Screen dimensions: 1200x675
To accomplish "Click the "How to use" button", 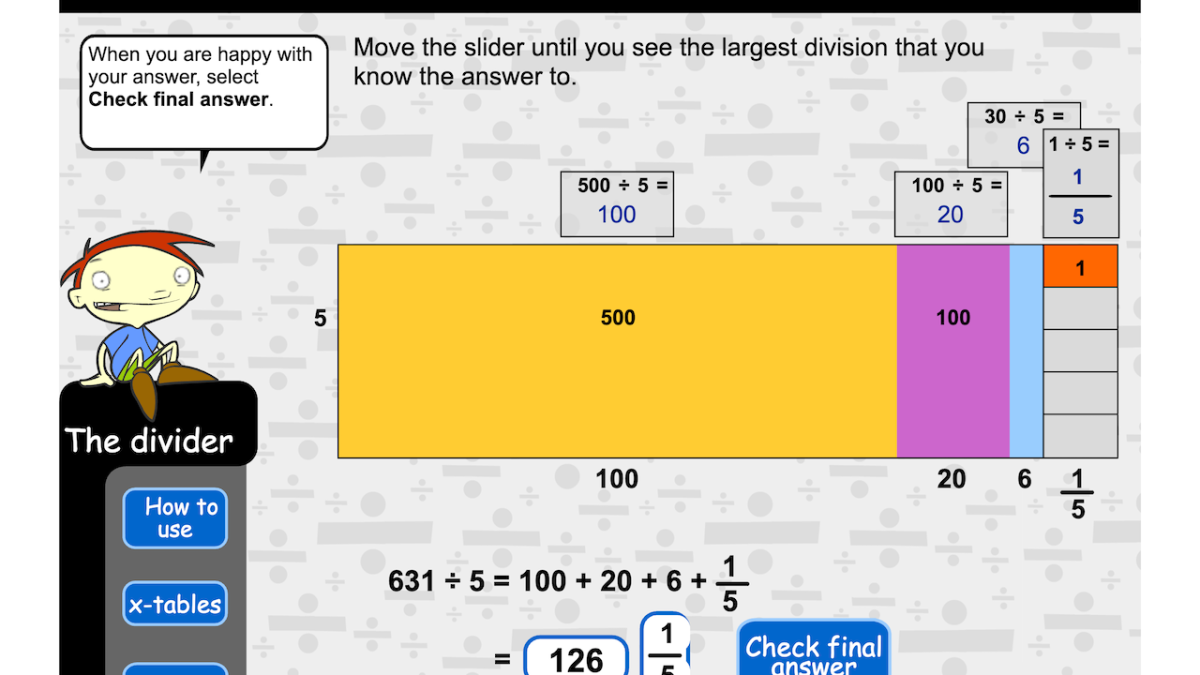I will pos(175,518).
